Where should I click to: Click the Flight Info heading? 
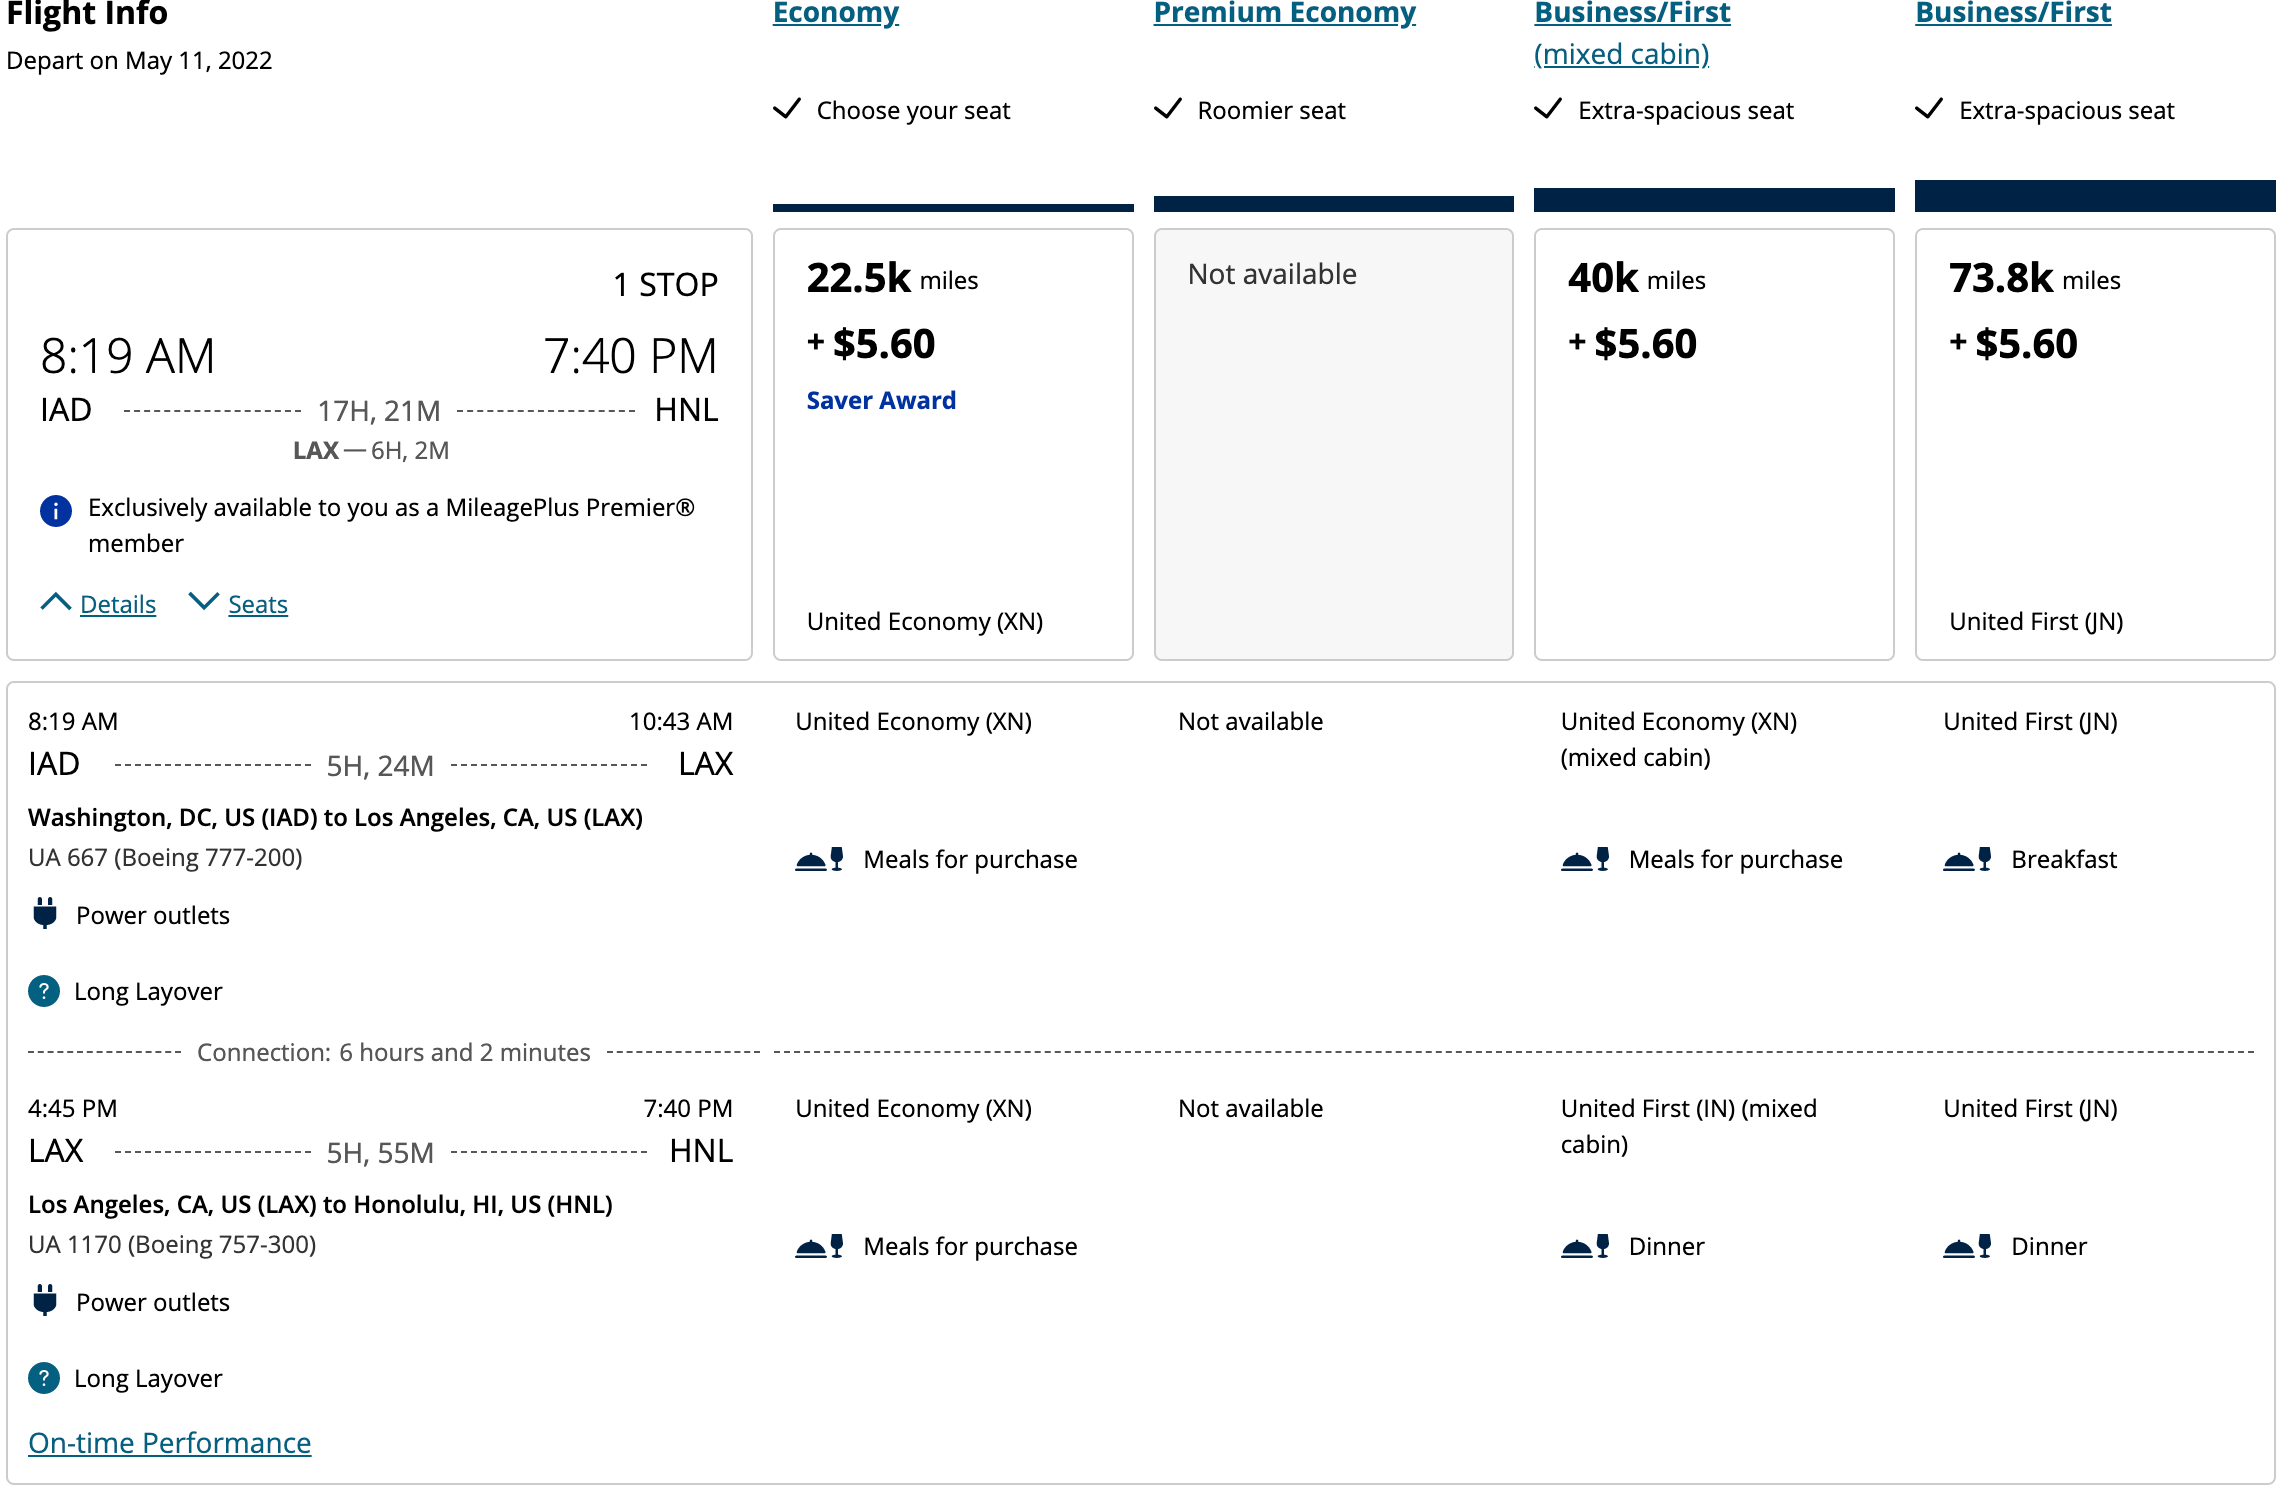pos(87,14)
